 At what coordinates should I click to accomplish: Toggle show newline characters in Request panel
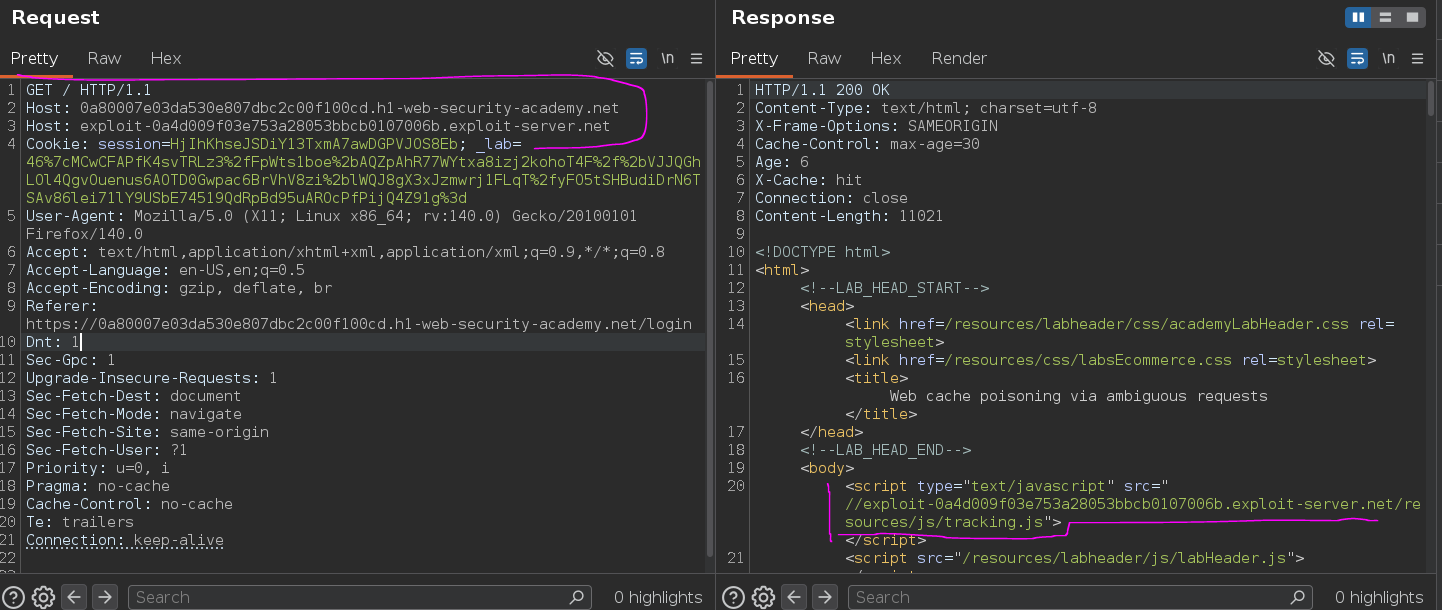(x=667, y=58)
